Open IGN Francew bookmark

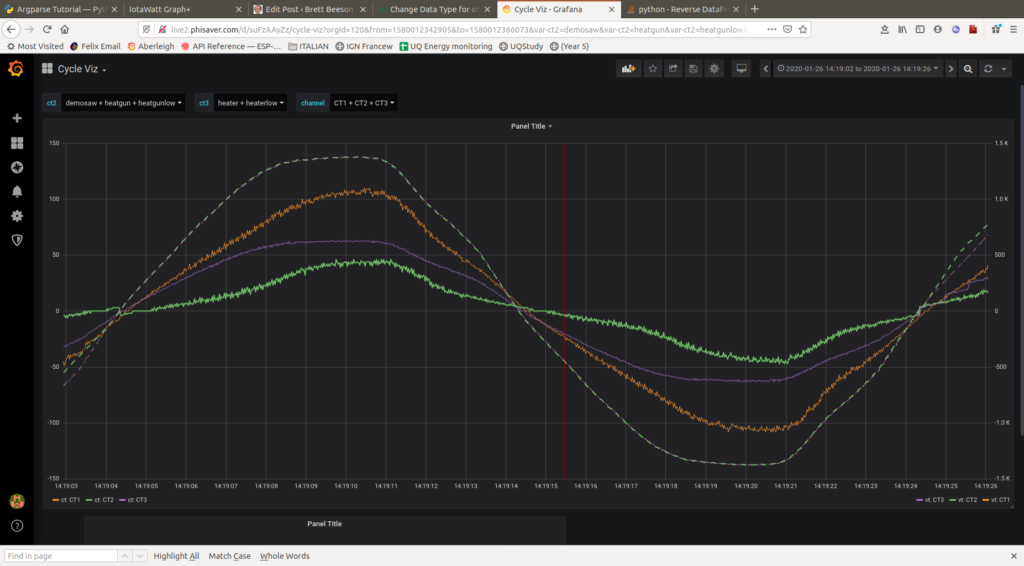coord(364,46)
